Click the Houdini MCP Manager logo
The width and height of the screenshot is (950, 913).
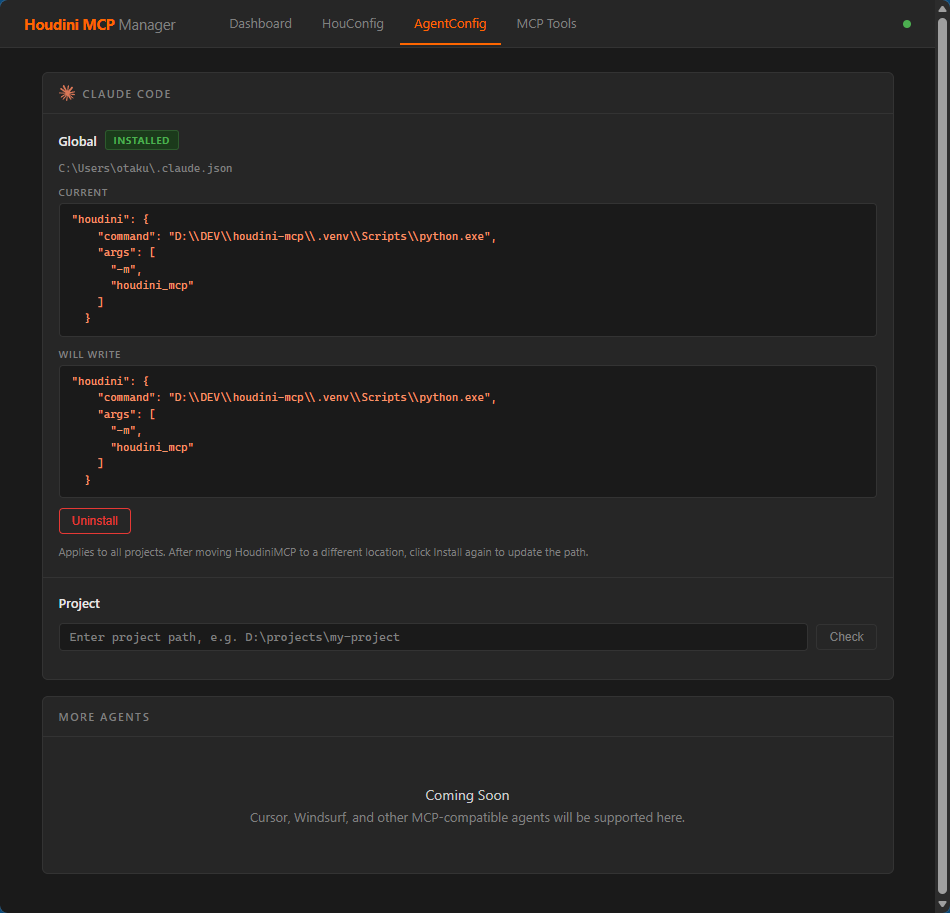coord(100,25)
